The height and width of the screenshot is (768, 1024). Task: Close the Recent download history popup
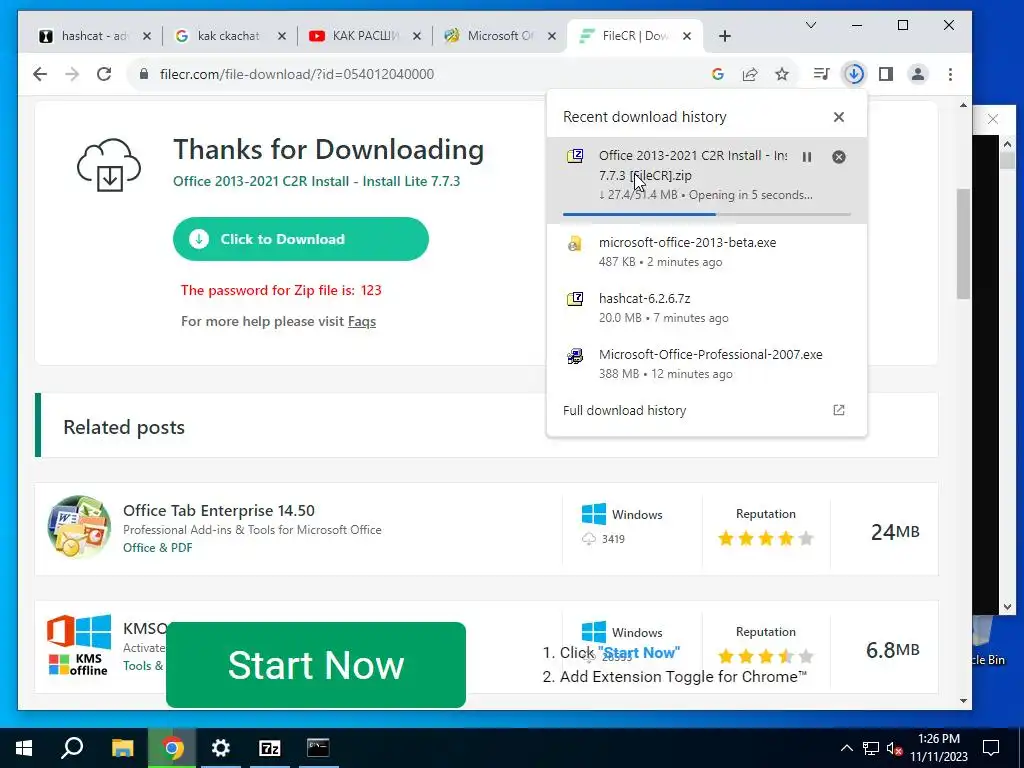tap(839, 117)
